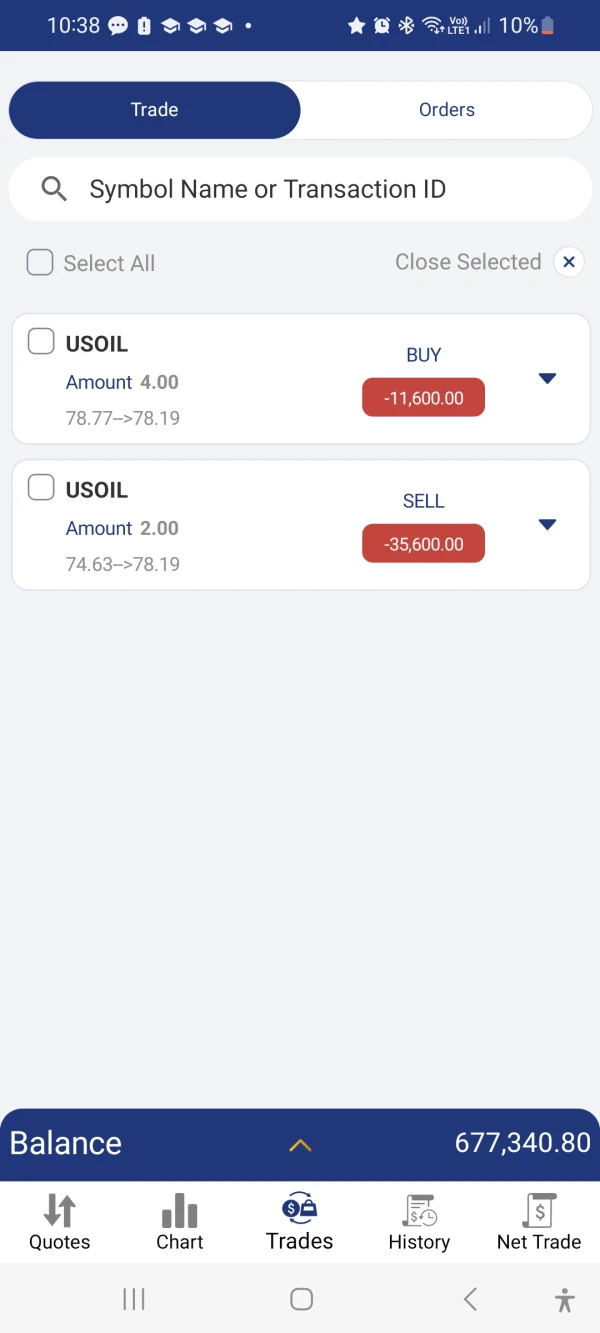Viewport: 600px width, 1333px height.
Task: Tap the Trades icon in bottom bar
Action: [x=300, y=1209]
